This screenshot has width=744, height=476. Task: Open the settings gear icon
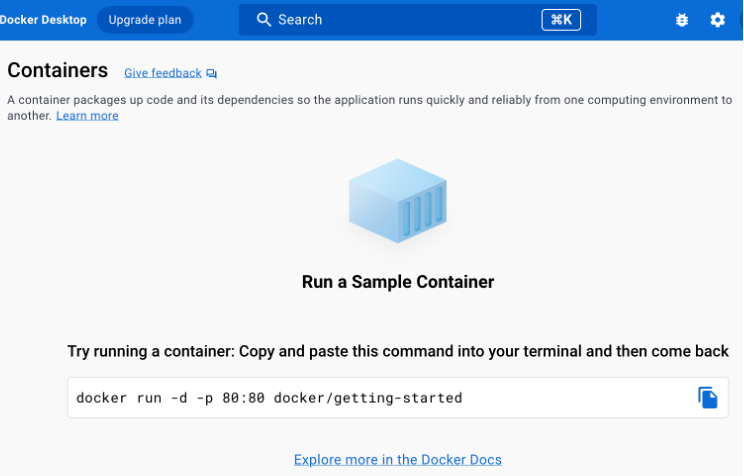click(x=717, y=20)
